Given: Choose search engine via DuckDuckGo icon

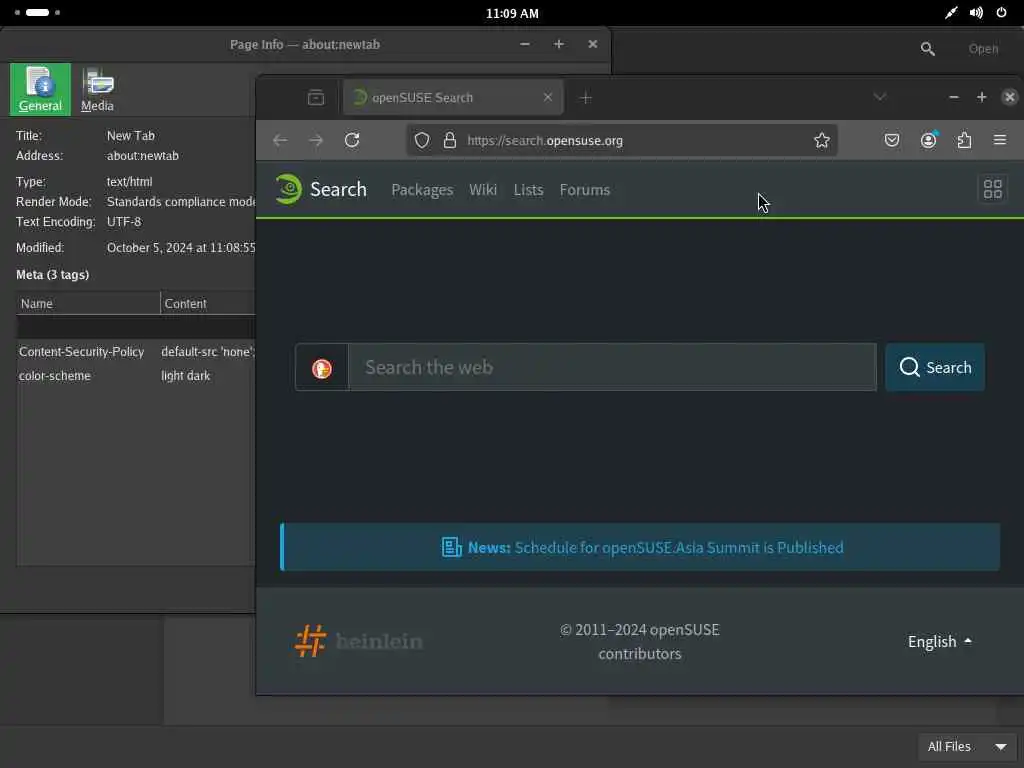Looking at the screenshot, I should click(322, 368).
